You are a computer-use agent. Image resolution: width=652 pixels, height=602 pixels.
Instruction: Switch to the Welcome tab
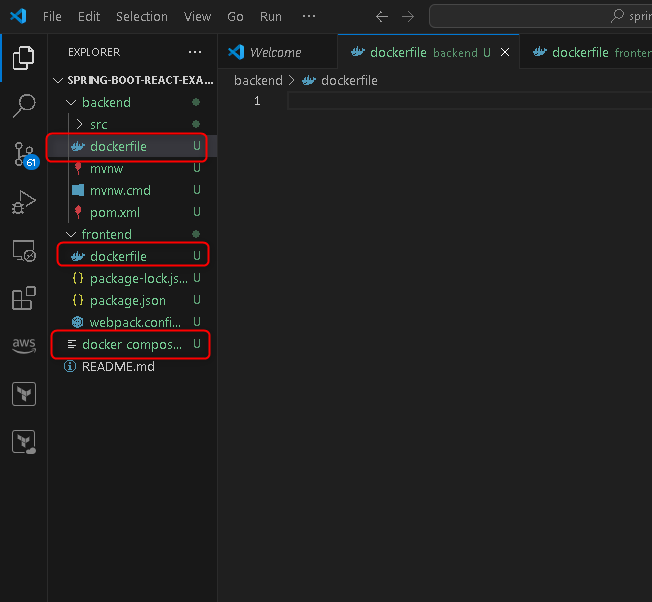pos(277,52)
